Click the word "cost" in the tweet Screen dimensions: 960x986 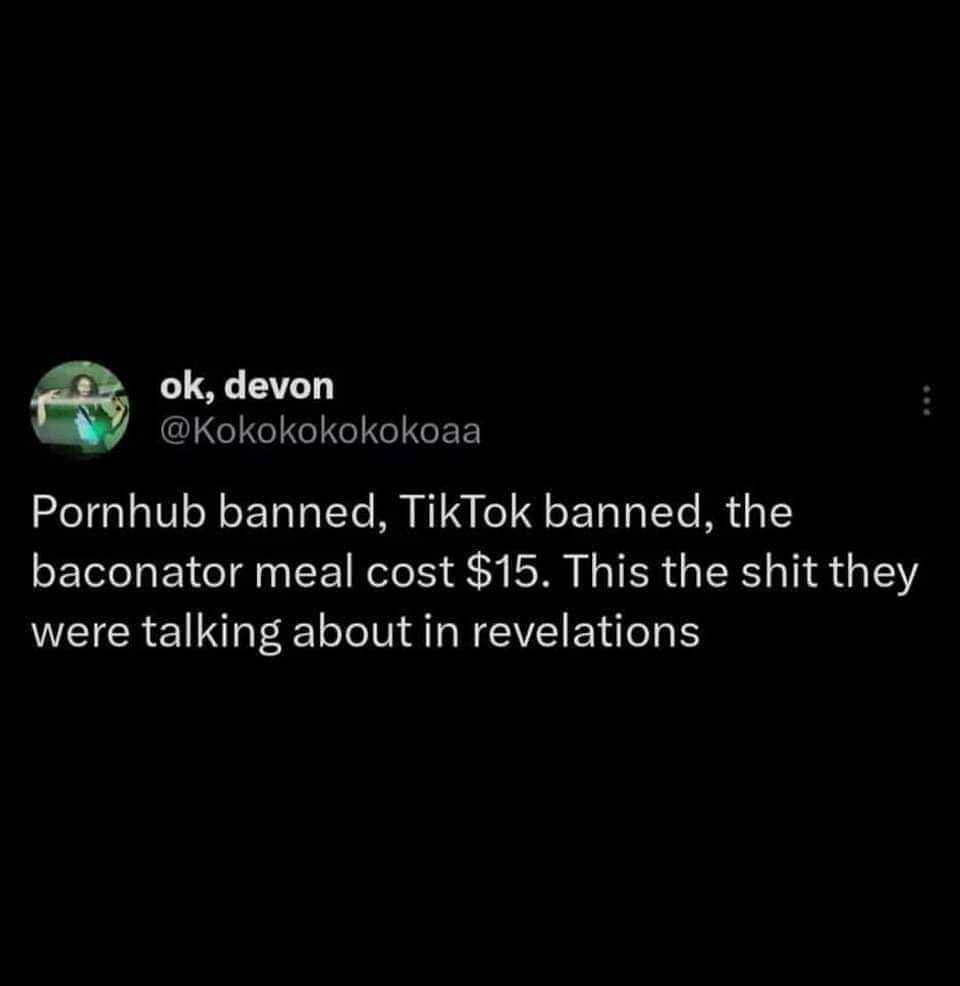(410, 574)
